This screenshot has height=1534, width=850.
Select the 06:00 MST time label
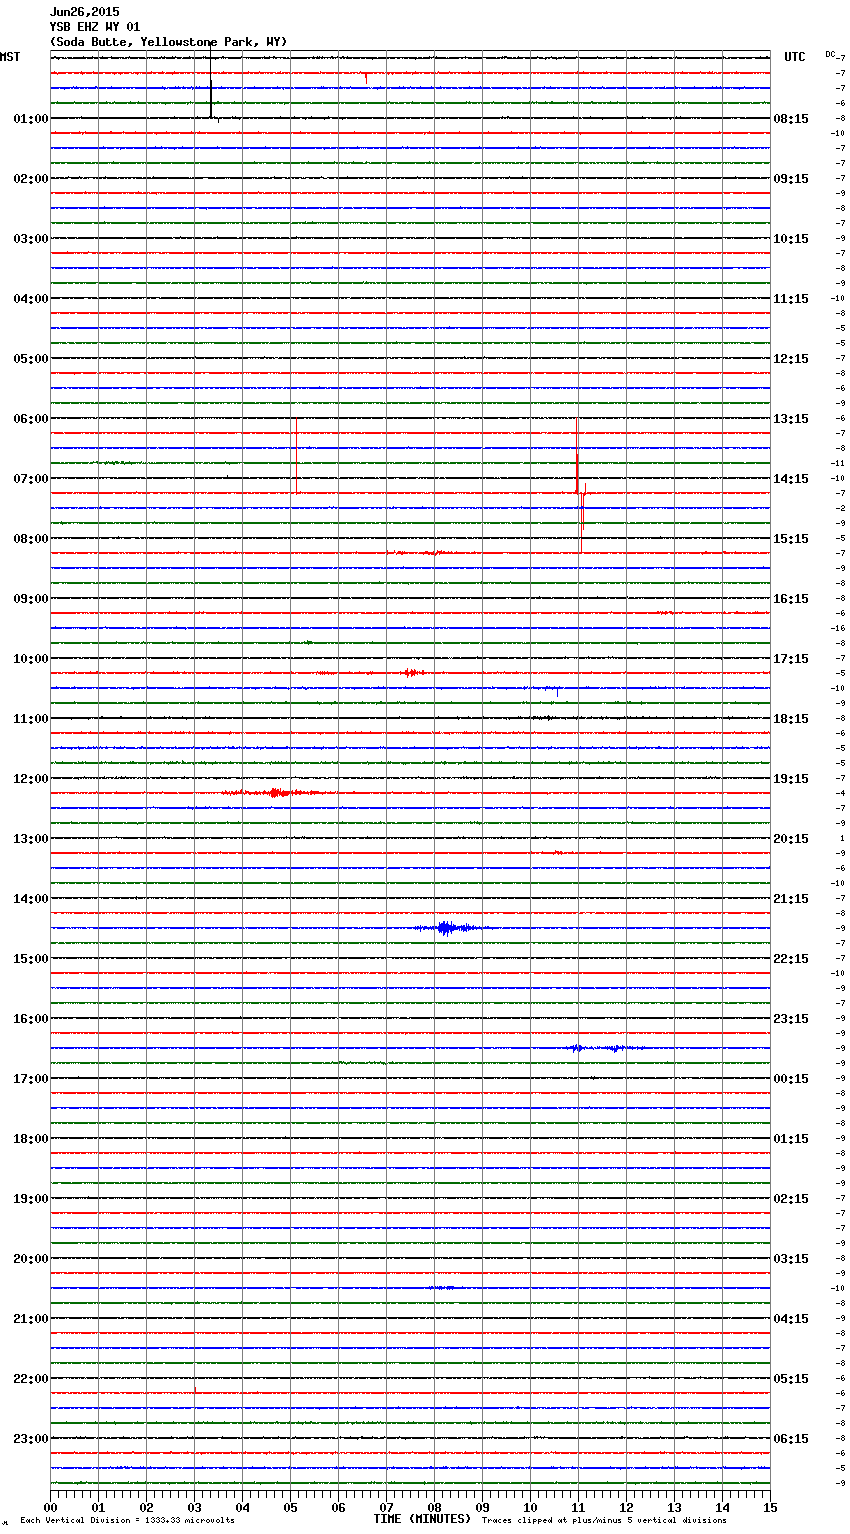point(31,419)
